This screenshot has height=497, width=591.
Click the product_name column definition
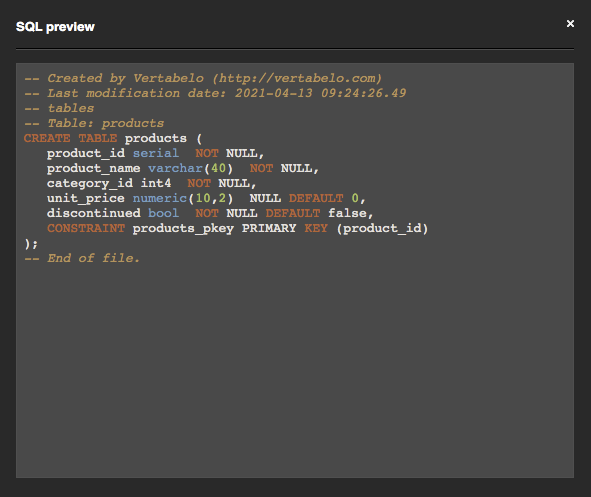pyautogui.click(x=183, y=168)
